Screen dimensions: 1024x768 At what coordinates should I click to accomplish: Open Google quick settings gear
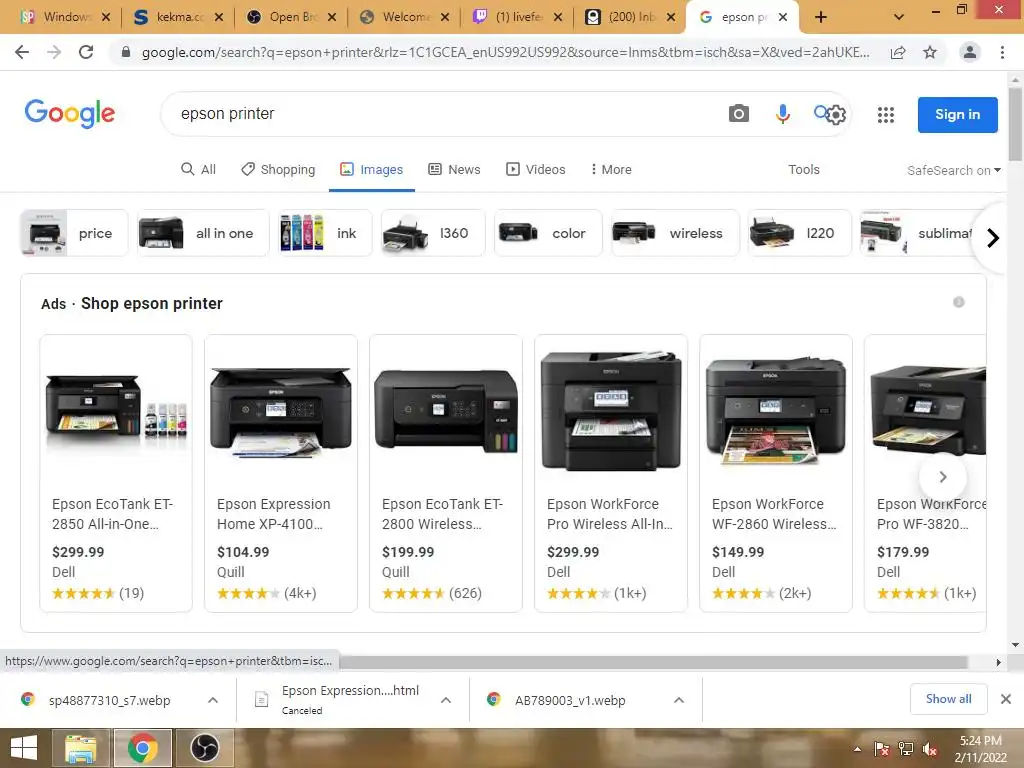(836, 115)
